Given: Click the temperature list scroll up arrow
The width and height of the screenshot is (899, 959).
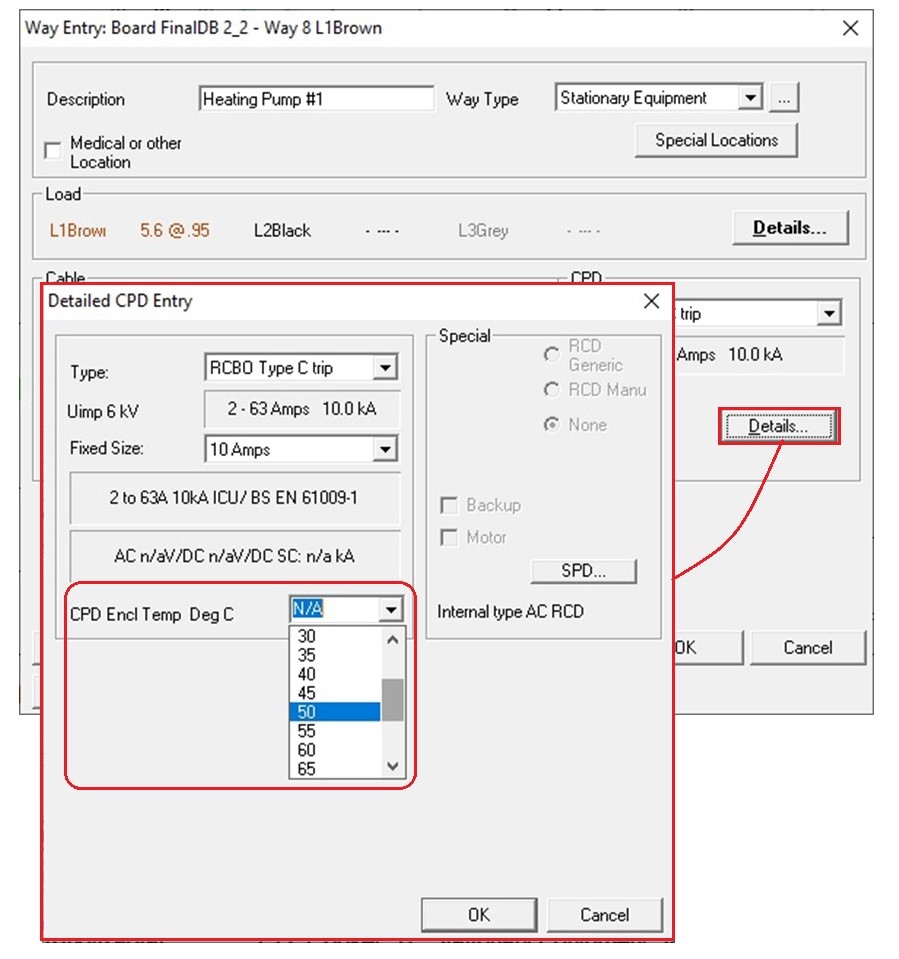Looking at the screenshot, I should (x=393, y=640).
